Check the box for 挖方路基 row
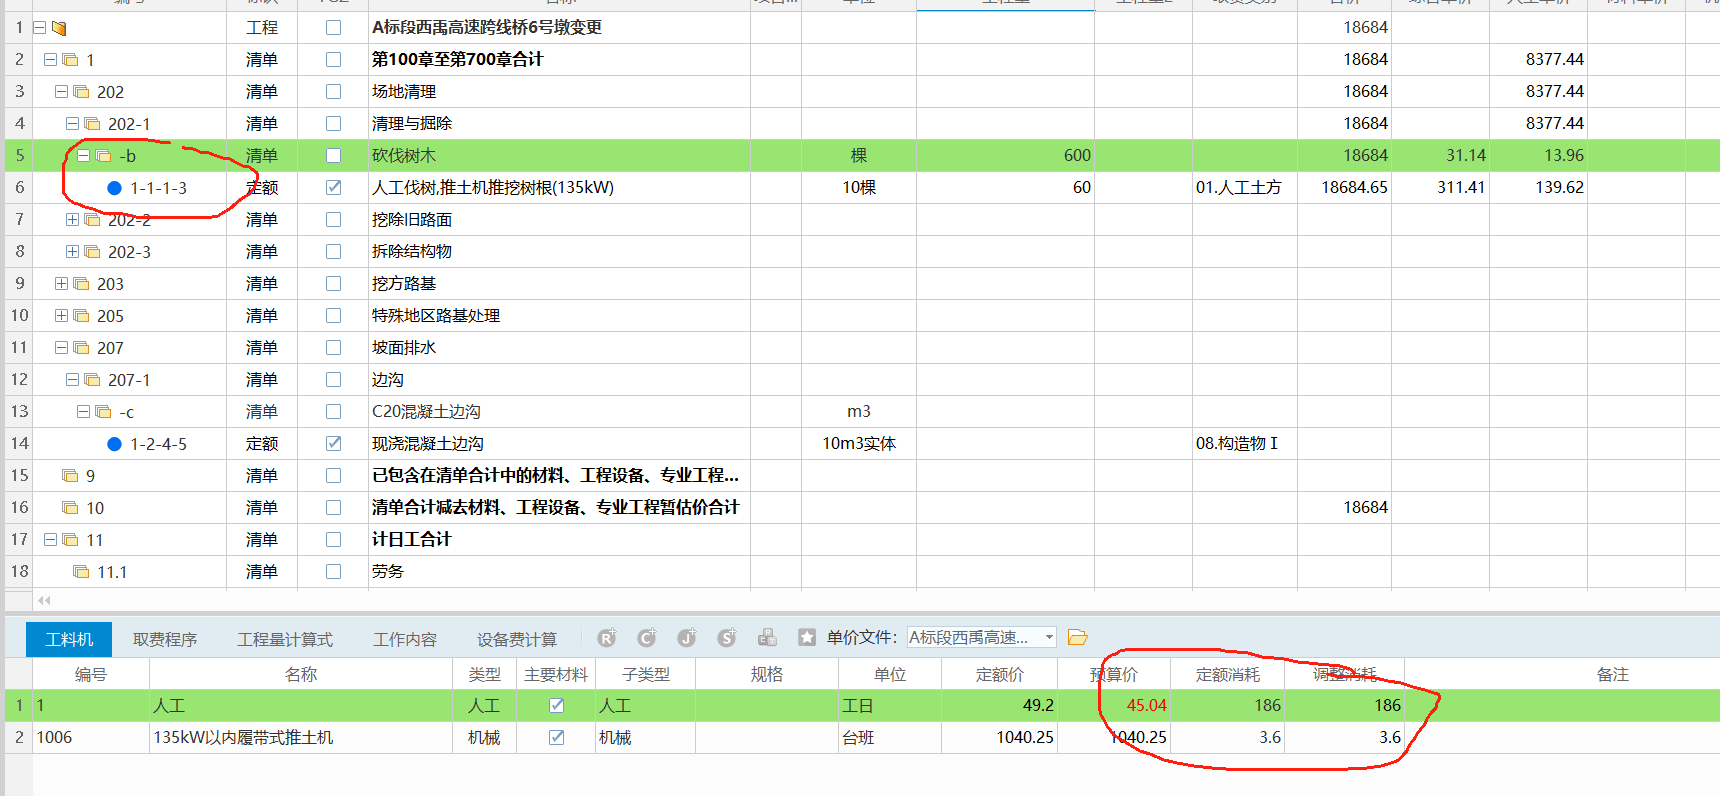The width and height of the screenshot is (1720, 796). pyautogui.click(x=333, y=284)
